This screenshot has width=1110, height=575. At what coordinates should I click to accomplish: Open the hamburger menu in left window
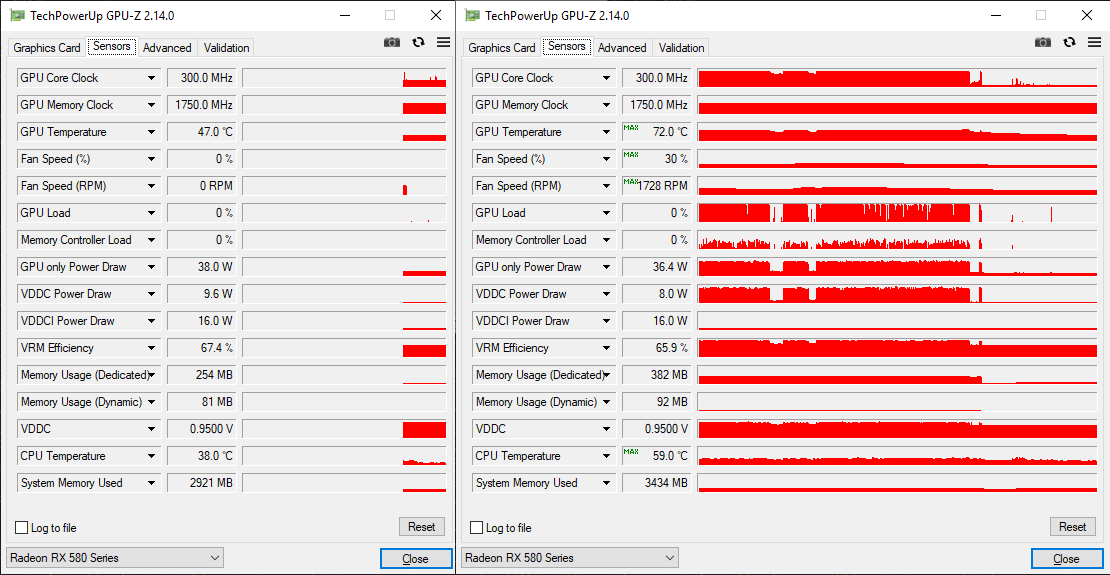pyautogui.click(x=443, y=42)
